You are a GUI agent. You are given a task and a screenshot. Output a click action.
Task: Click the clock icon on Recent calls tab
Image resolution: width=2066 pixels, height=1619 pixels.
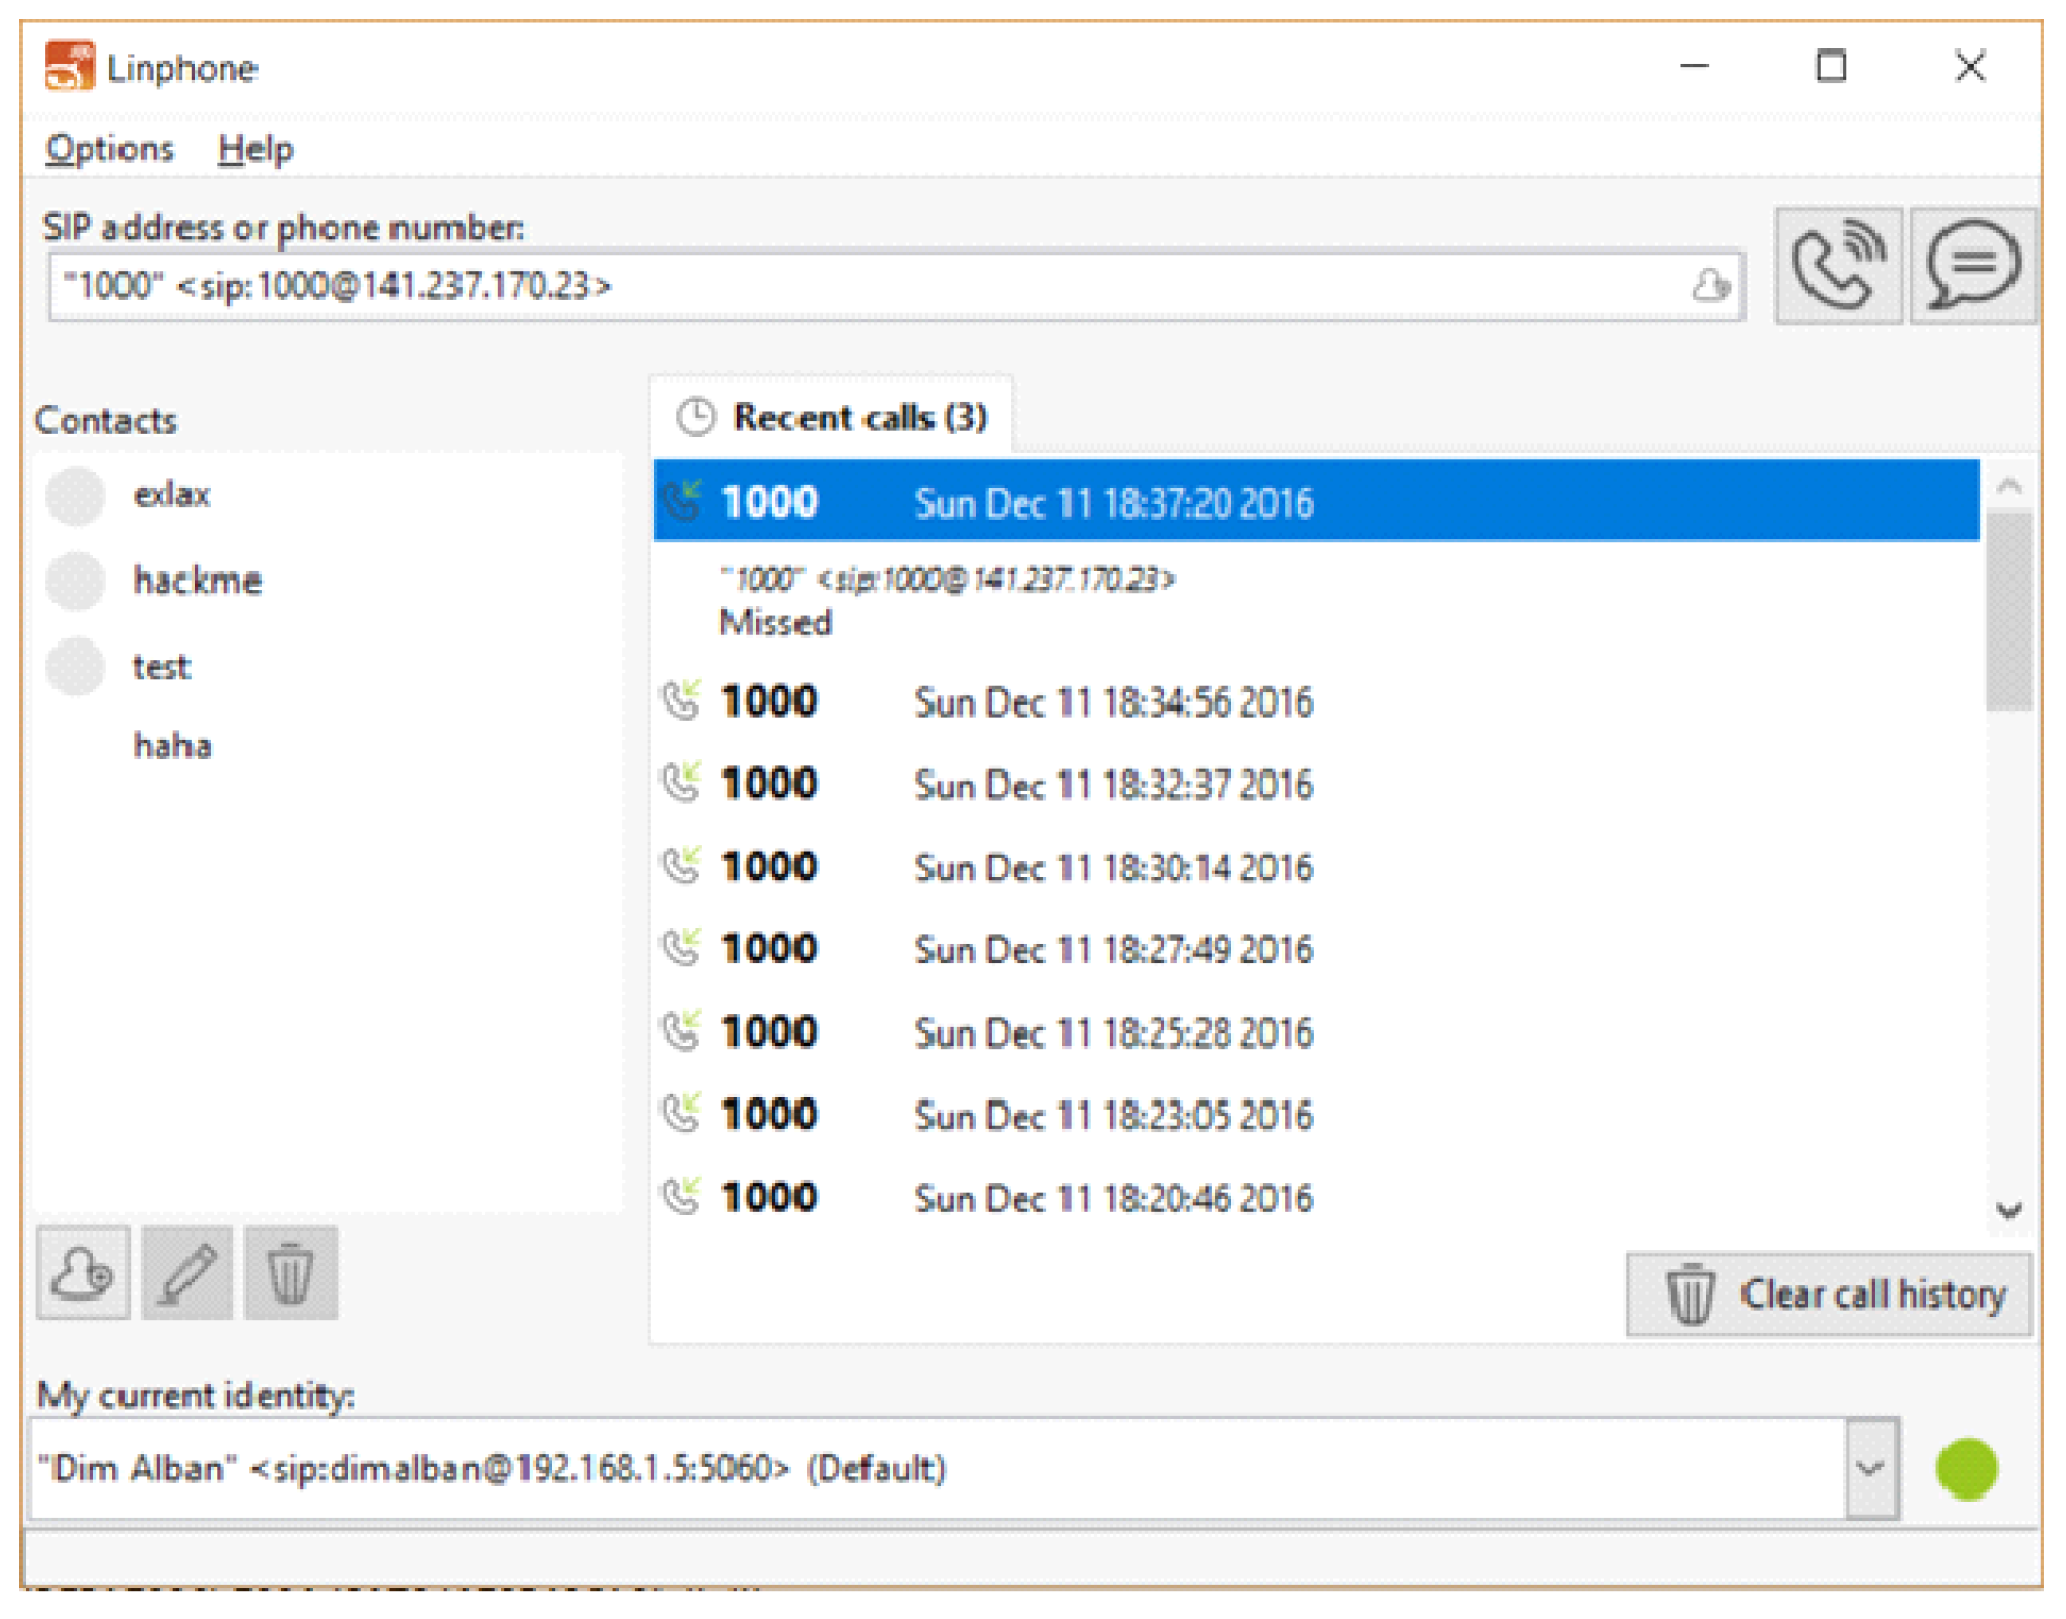click(x=696, y=417)
